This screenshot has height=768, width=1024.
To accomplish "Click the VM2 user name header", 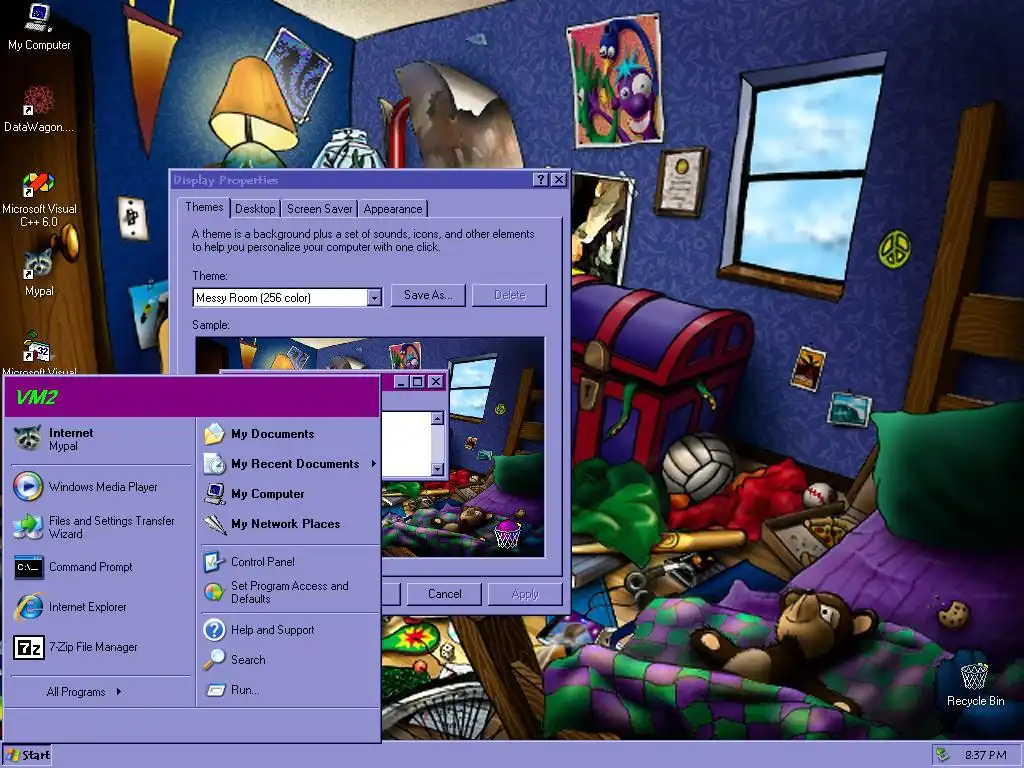I will tap(37, 396).
